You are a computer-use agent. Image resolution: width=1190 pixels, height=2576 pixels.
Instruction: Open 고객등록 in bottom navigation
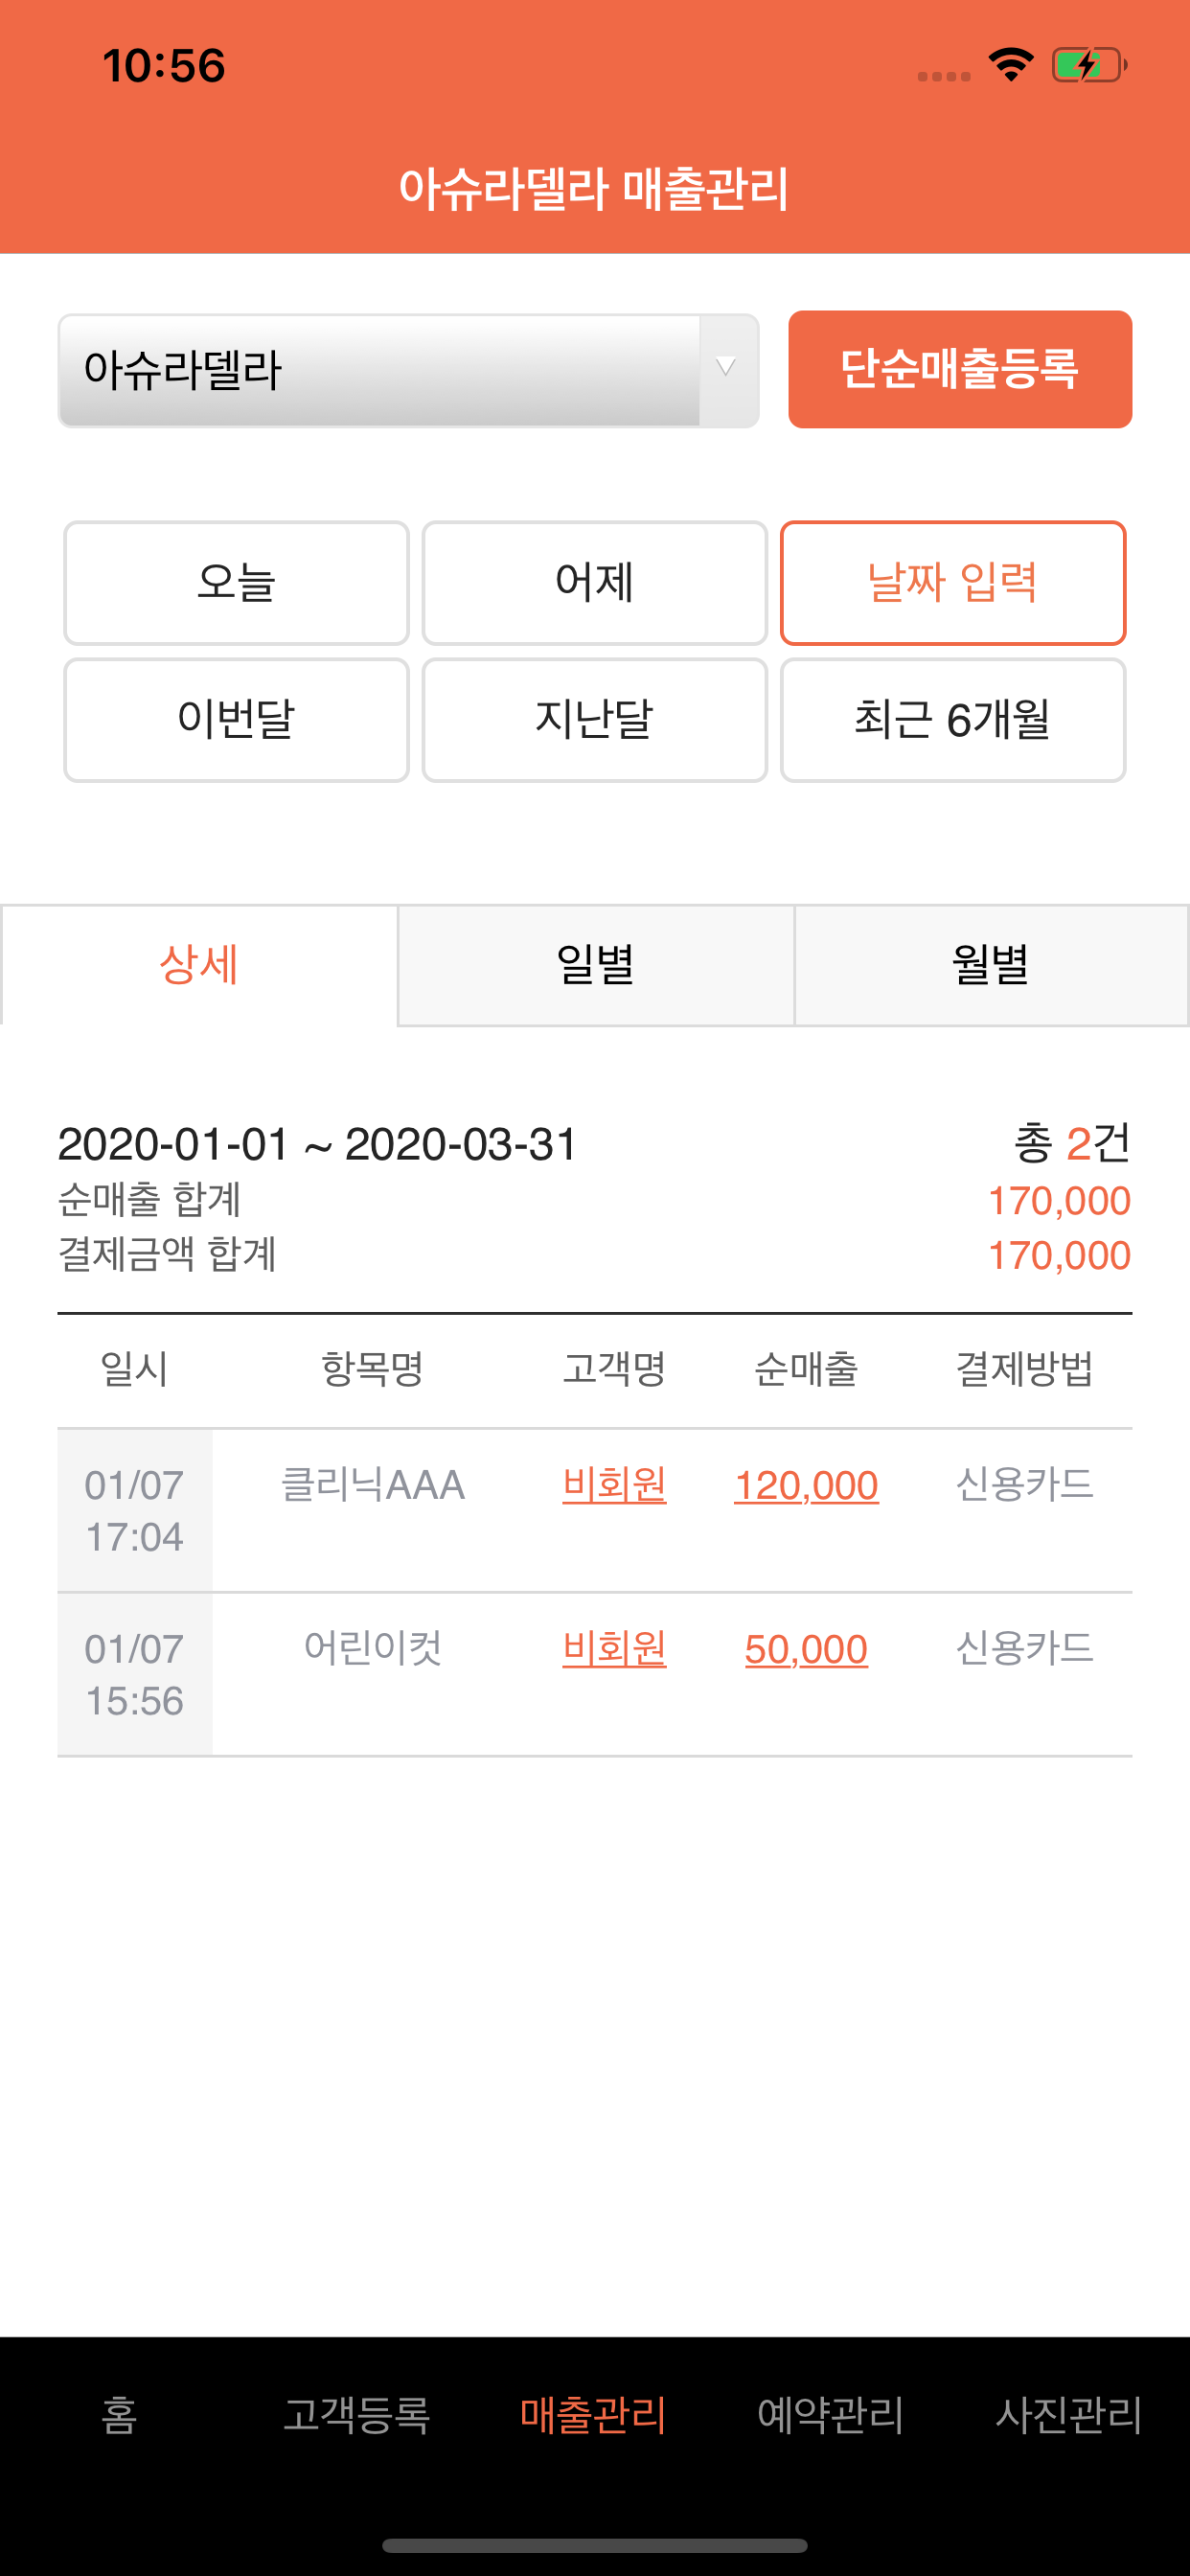click(357, 2415)
